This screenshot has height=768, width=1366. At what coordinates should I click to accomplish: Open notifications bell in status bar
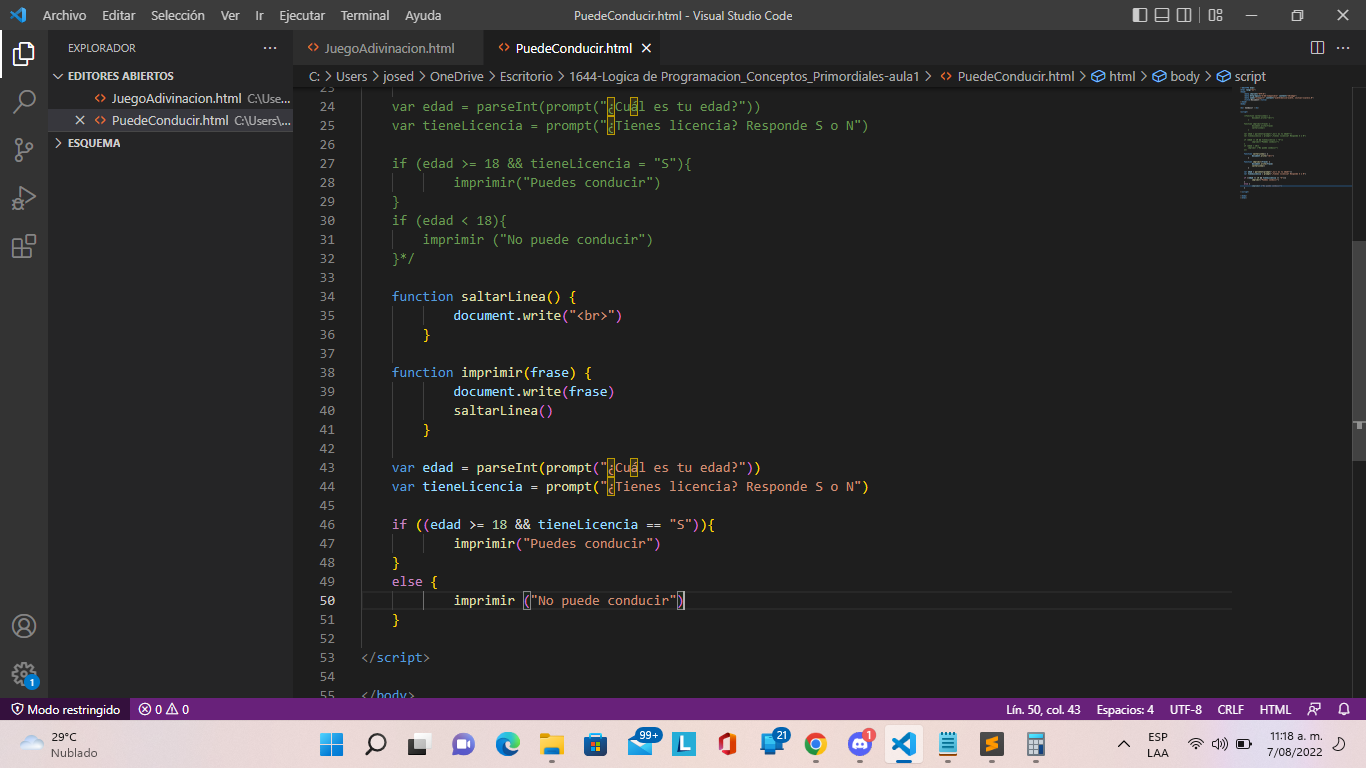coord(1342,709)
